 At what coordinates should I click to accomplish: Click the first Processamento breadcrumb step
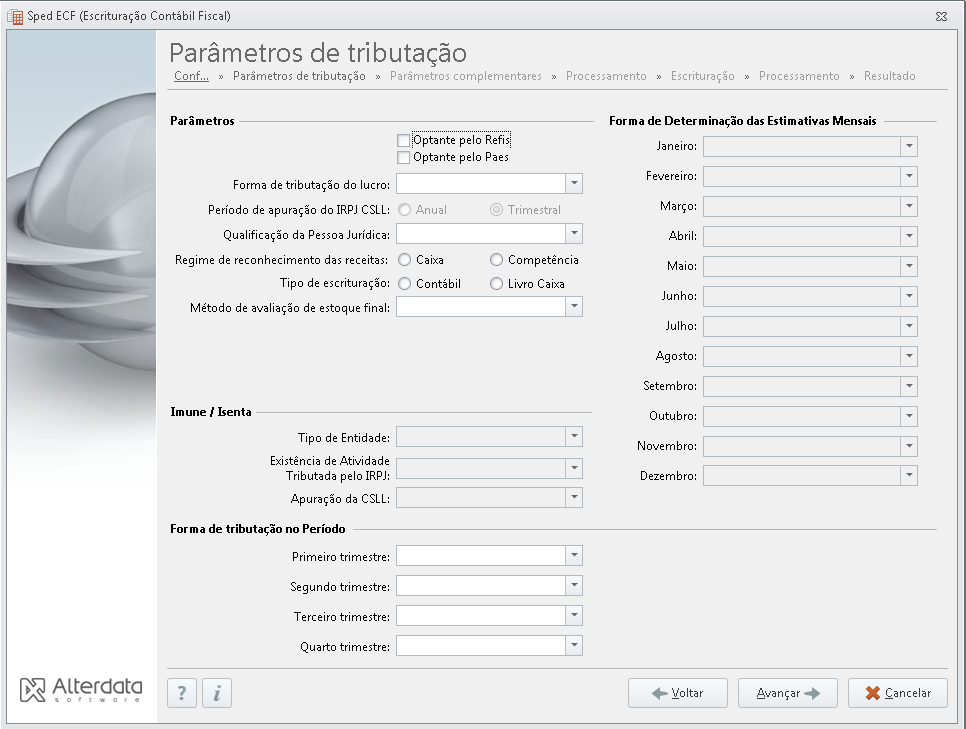coord(606,76)
